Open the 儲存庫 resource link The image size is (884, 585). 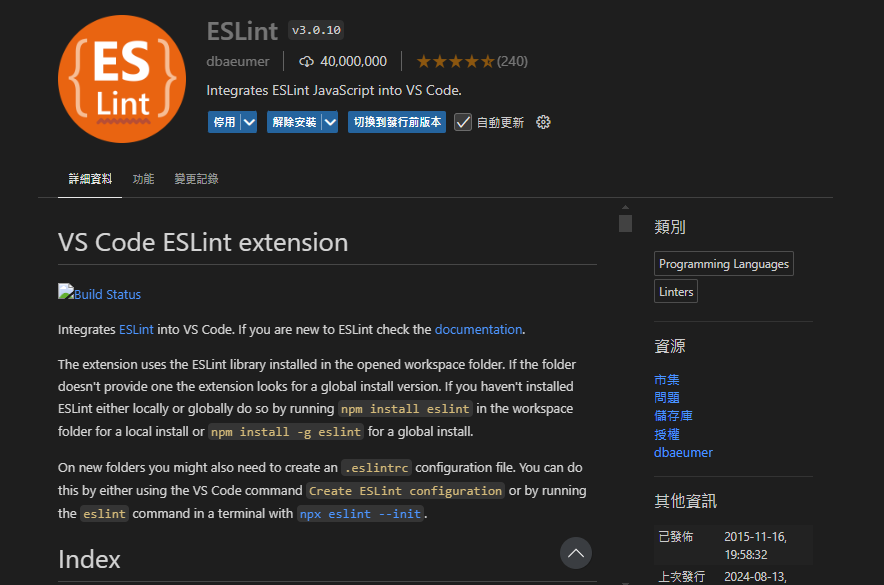tap(673, 416)
